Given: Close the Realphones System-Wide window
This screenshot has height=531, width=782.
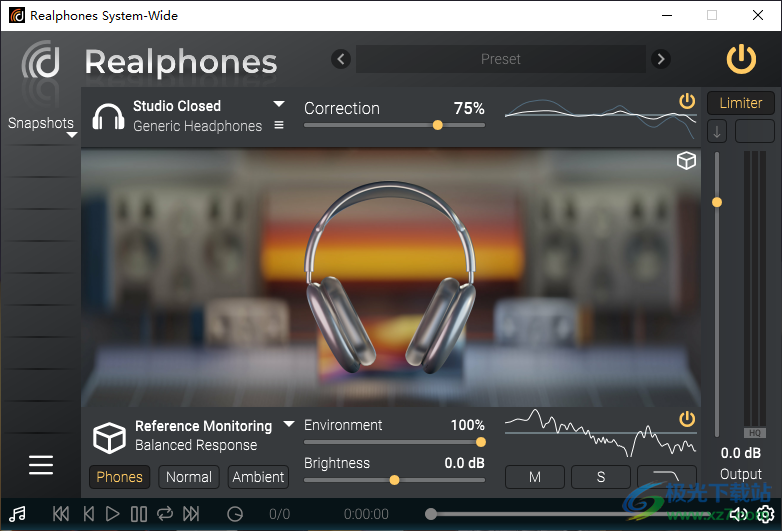Looking at the screenshot, I should (x=758, y=15).
